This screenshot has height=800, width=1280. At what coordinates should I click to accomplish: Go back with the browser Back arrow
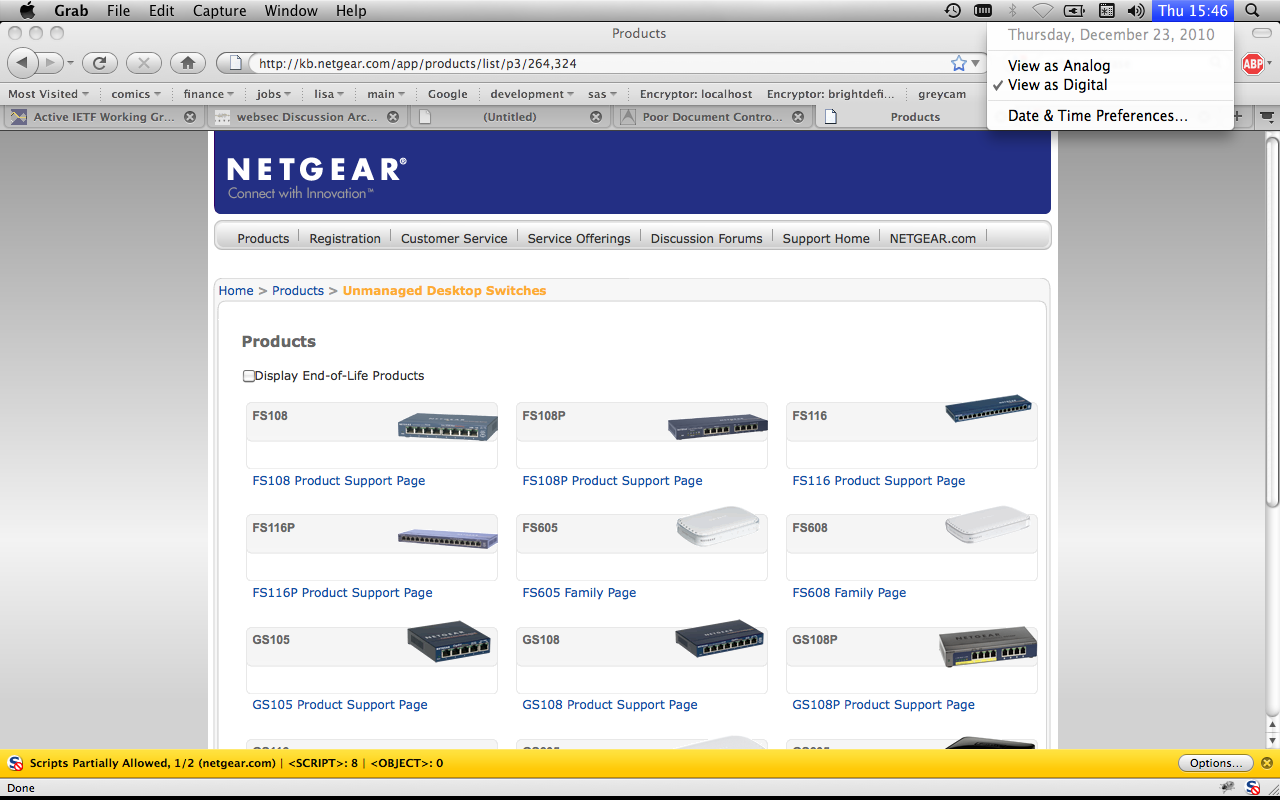pos(23,63)
